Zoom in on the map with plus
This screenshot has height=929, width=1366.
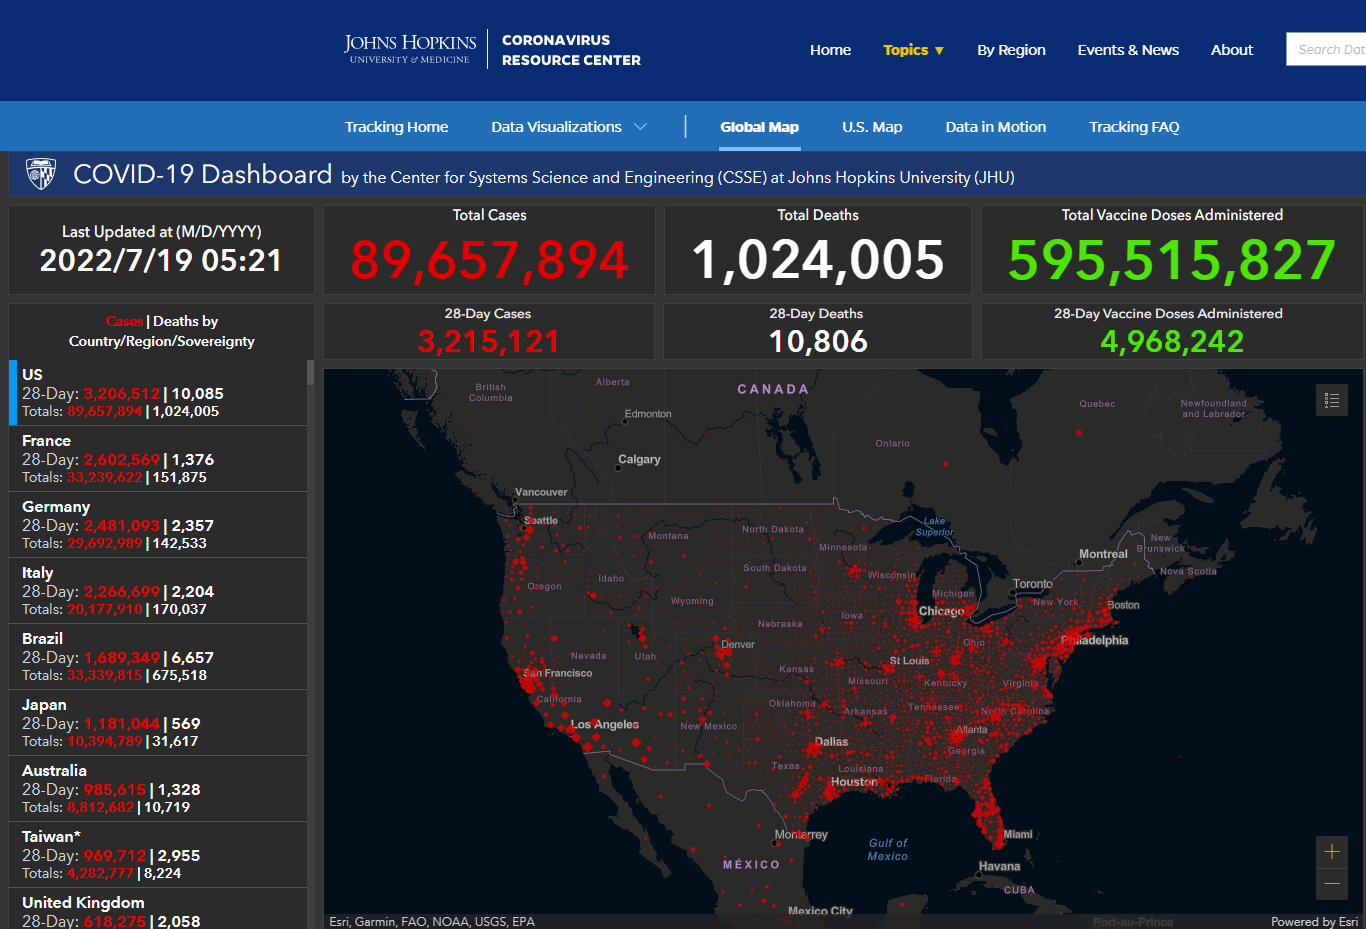coord(1331,852)
